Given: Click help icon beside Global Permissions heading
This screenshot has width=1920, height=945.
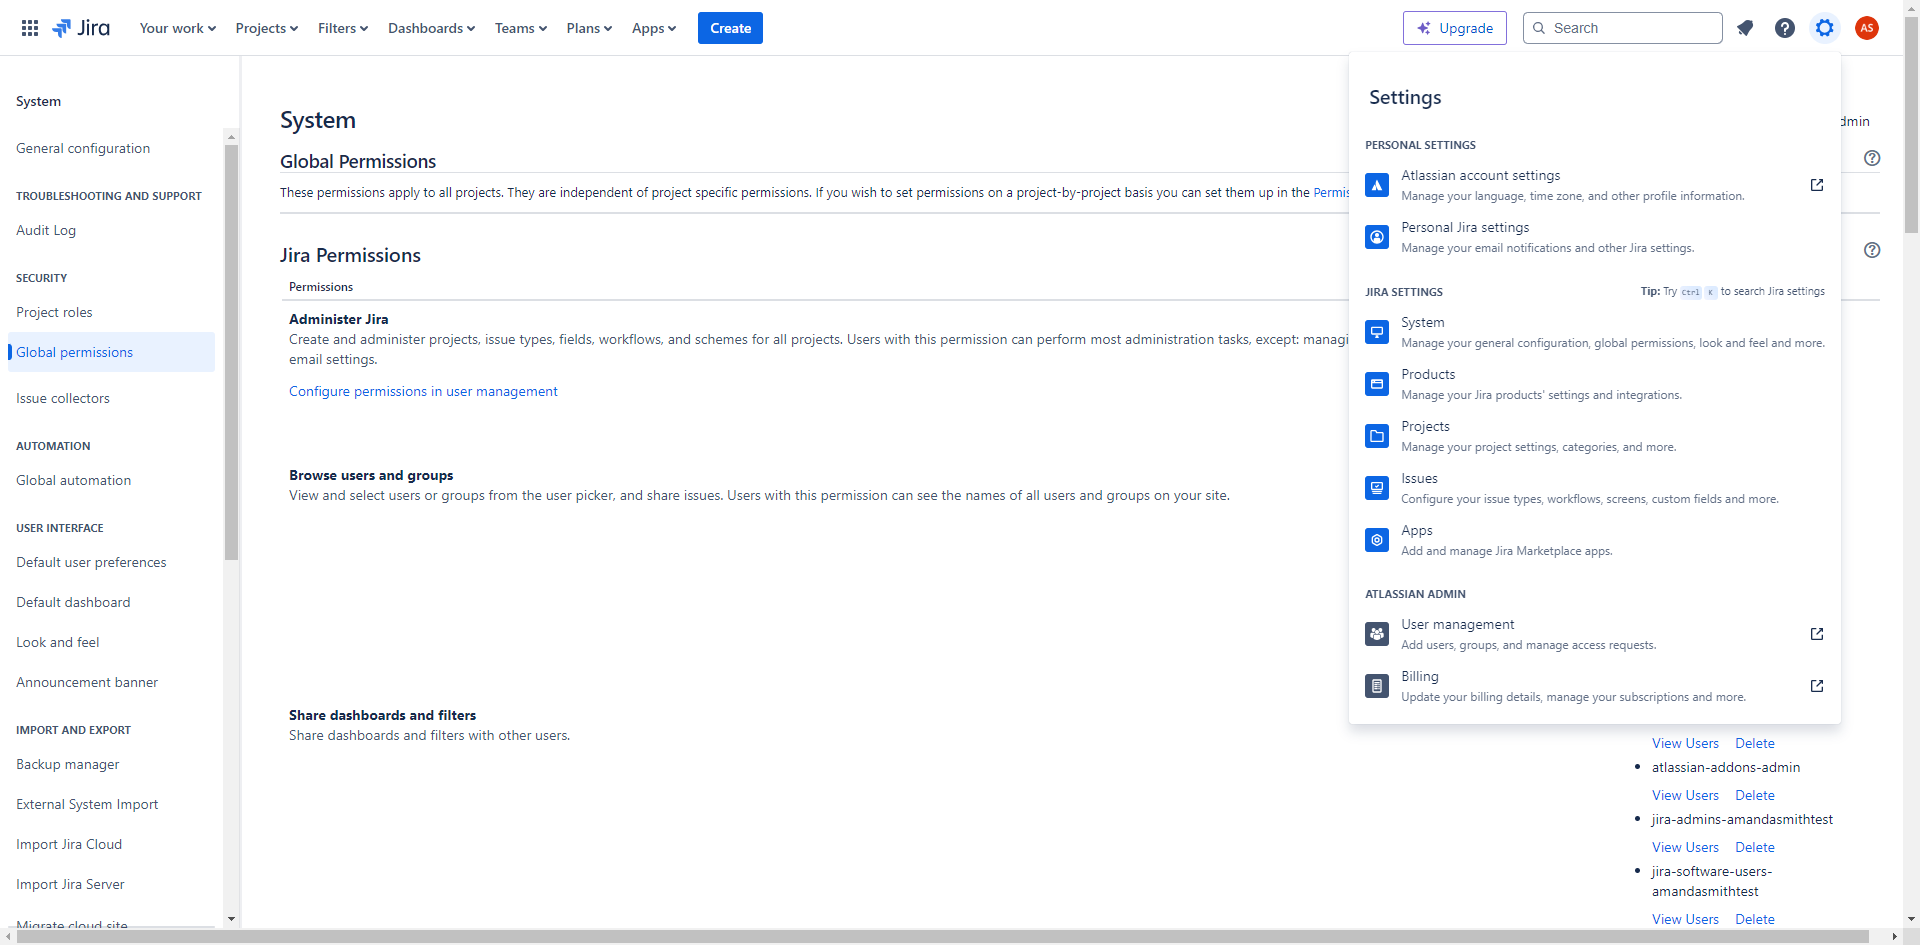Looking at the screenshot, I should 1872,158.
